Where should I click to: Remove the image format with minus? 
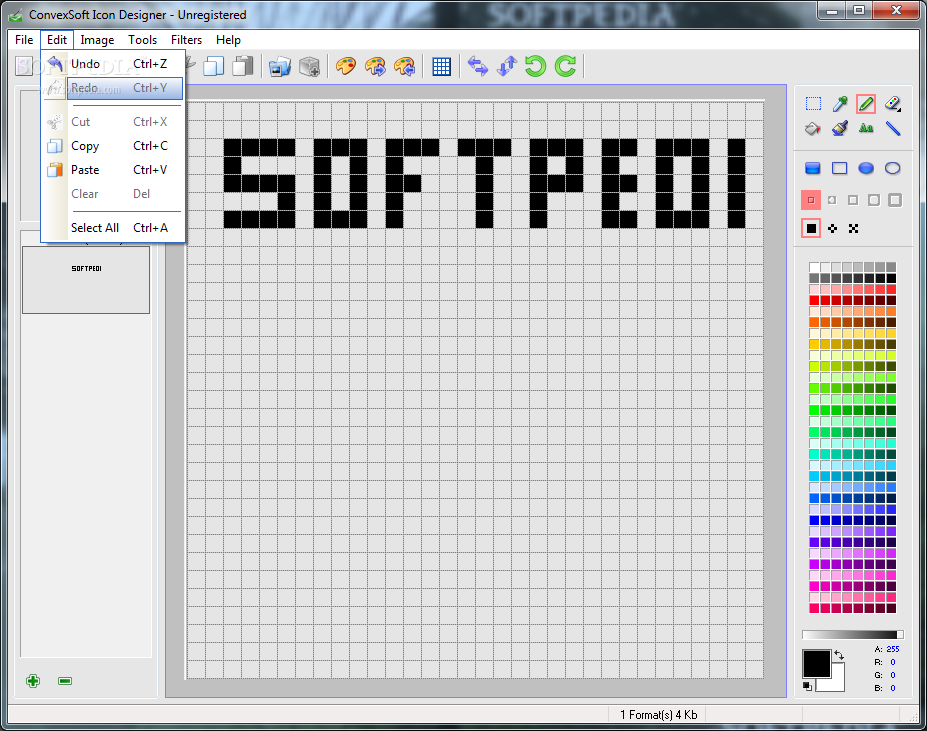tap(65, 681)
